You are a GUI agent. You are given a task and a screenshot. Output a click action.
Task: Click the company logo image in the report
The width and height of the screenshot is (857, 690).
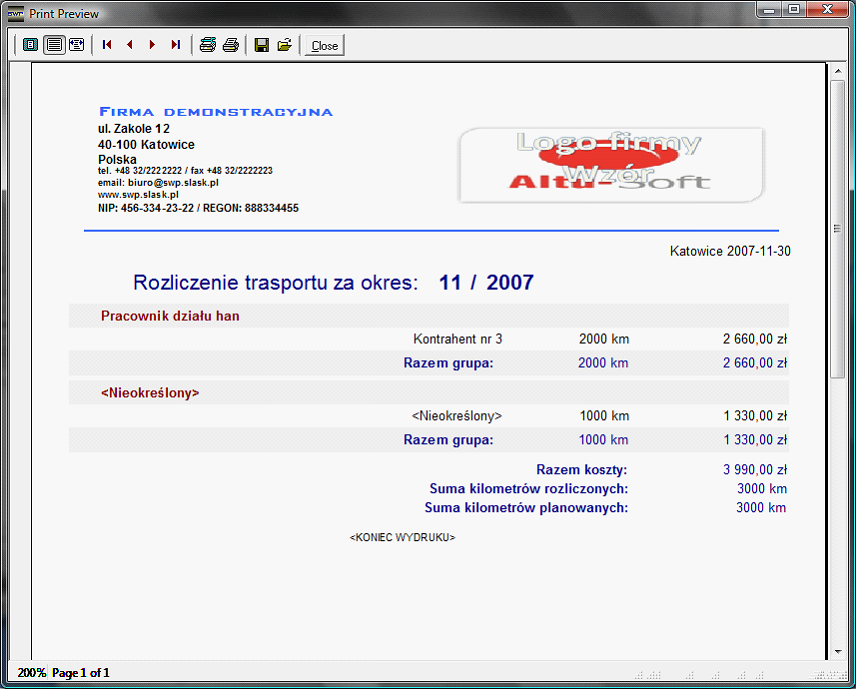click(x=611, y=165)
